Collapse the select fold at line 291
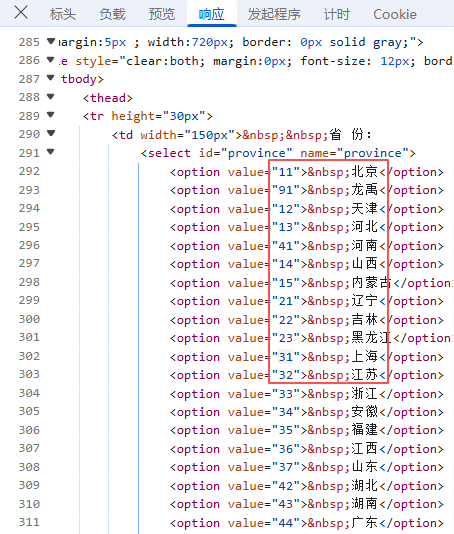454x534 pixels. 51,152
